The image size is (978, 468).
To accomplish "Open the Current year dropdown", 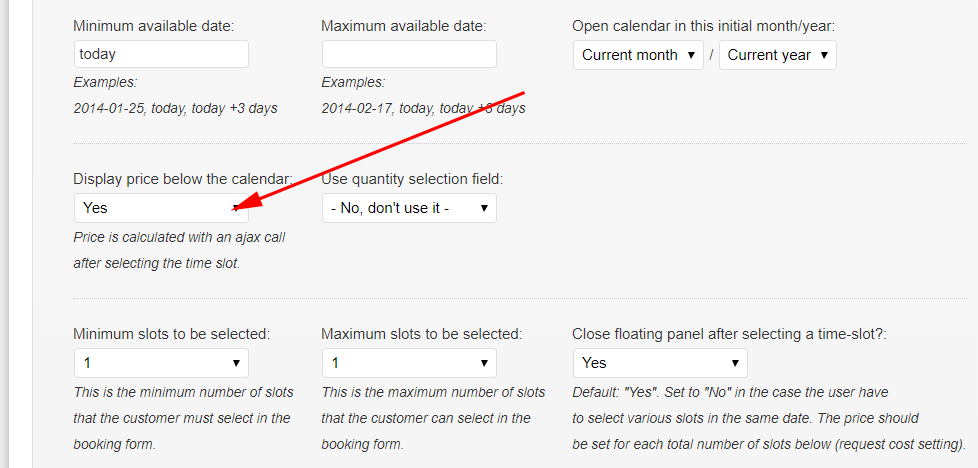I will pos(777,55).
